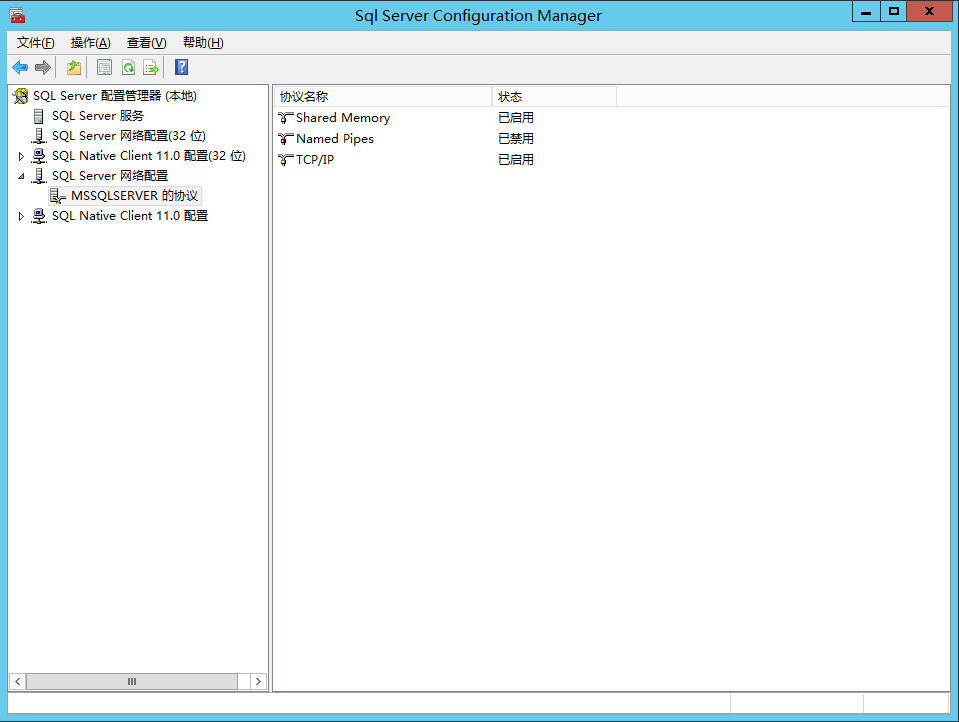Select SQL Native Client 11.0 配置(32 位) label
The image size is (959, 722).
149,156
